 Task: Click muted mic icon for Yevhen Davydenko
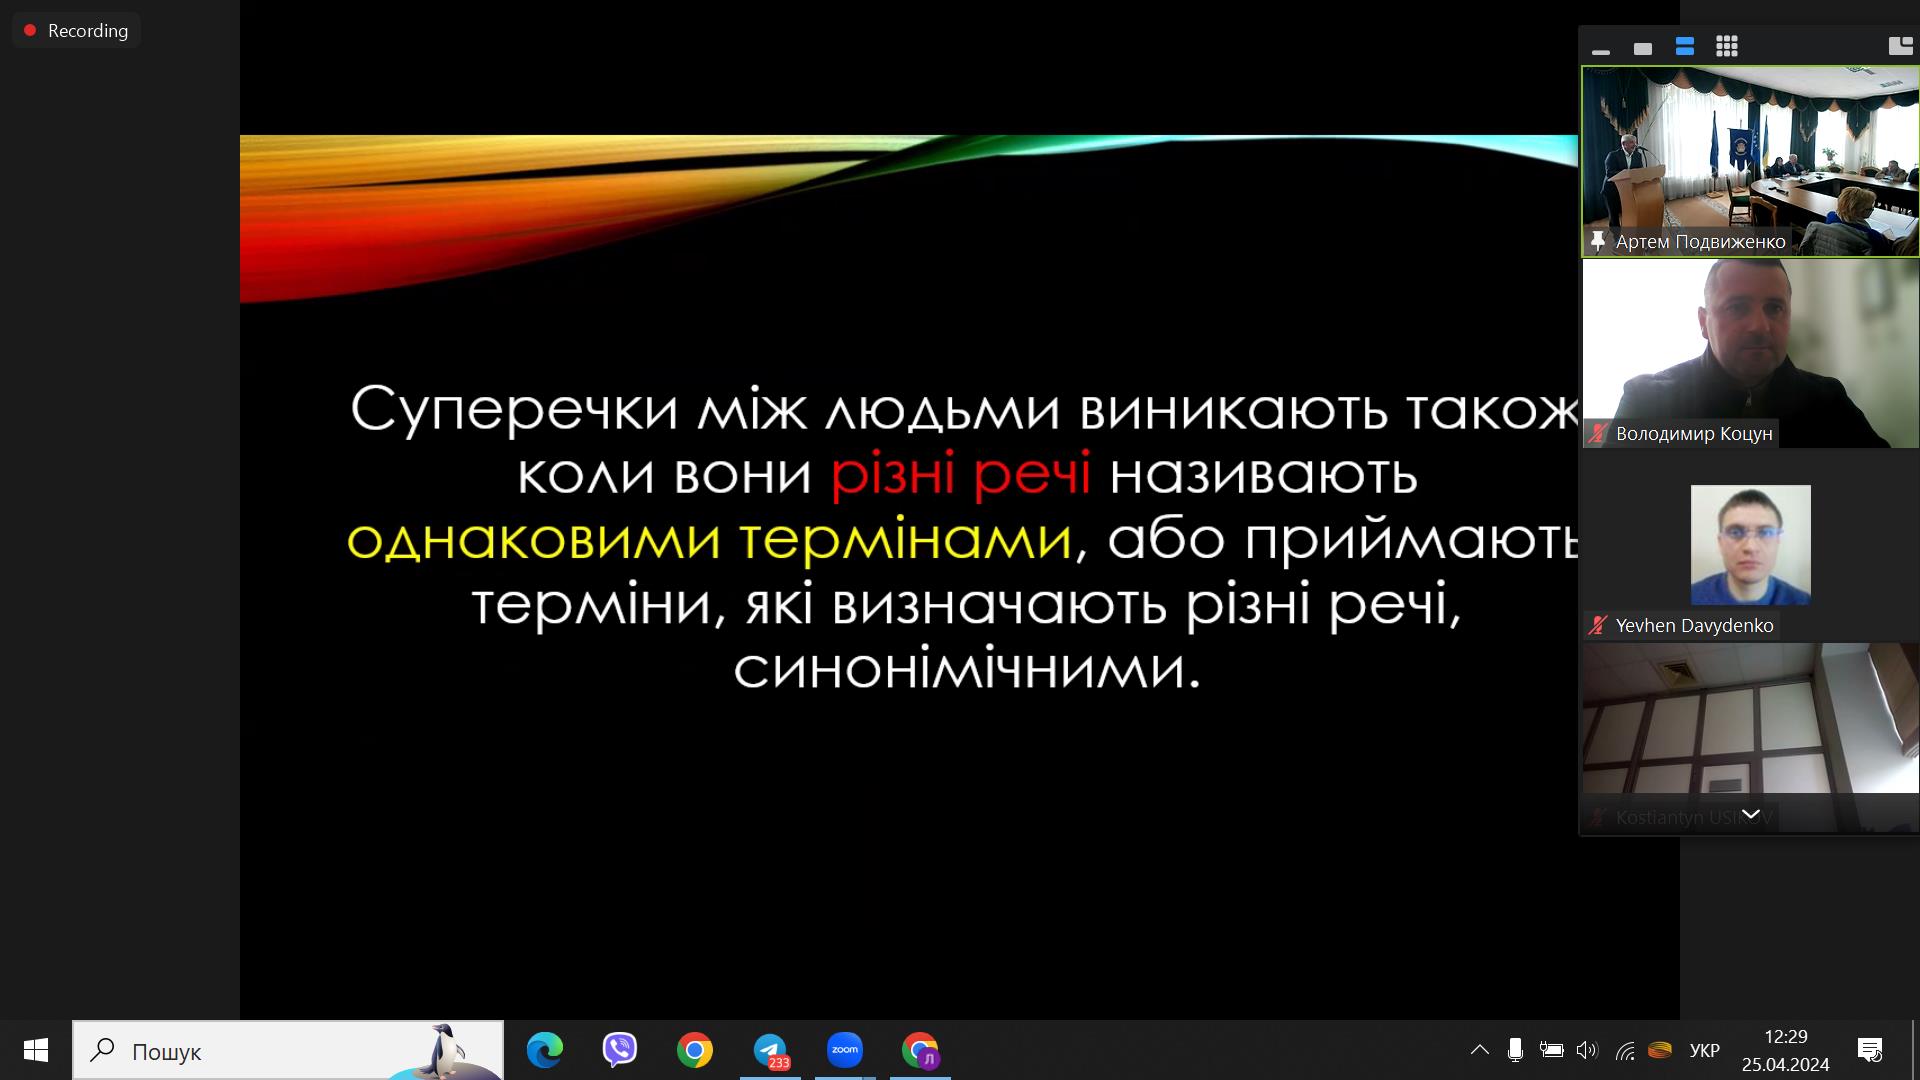[x=1598, y=625]
